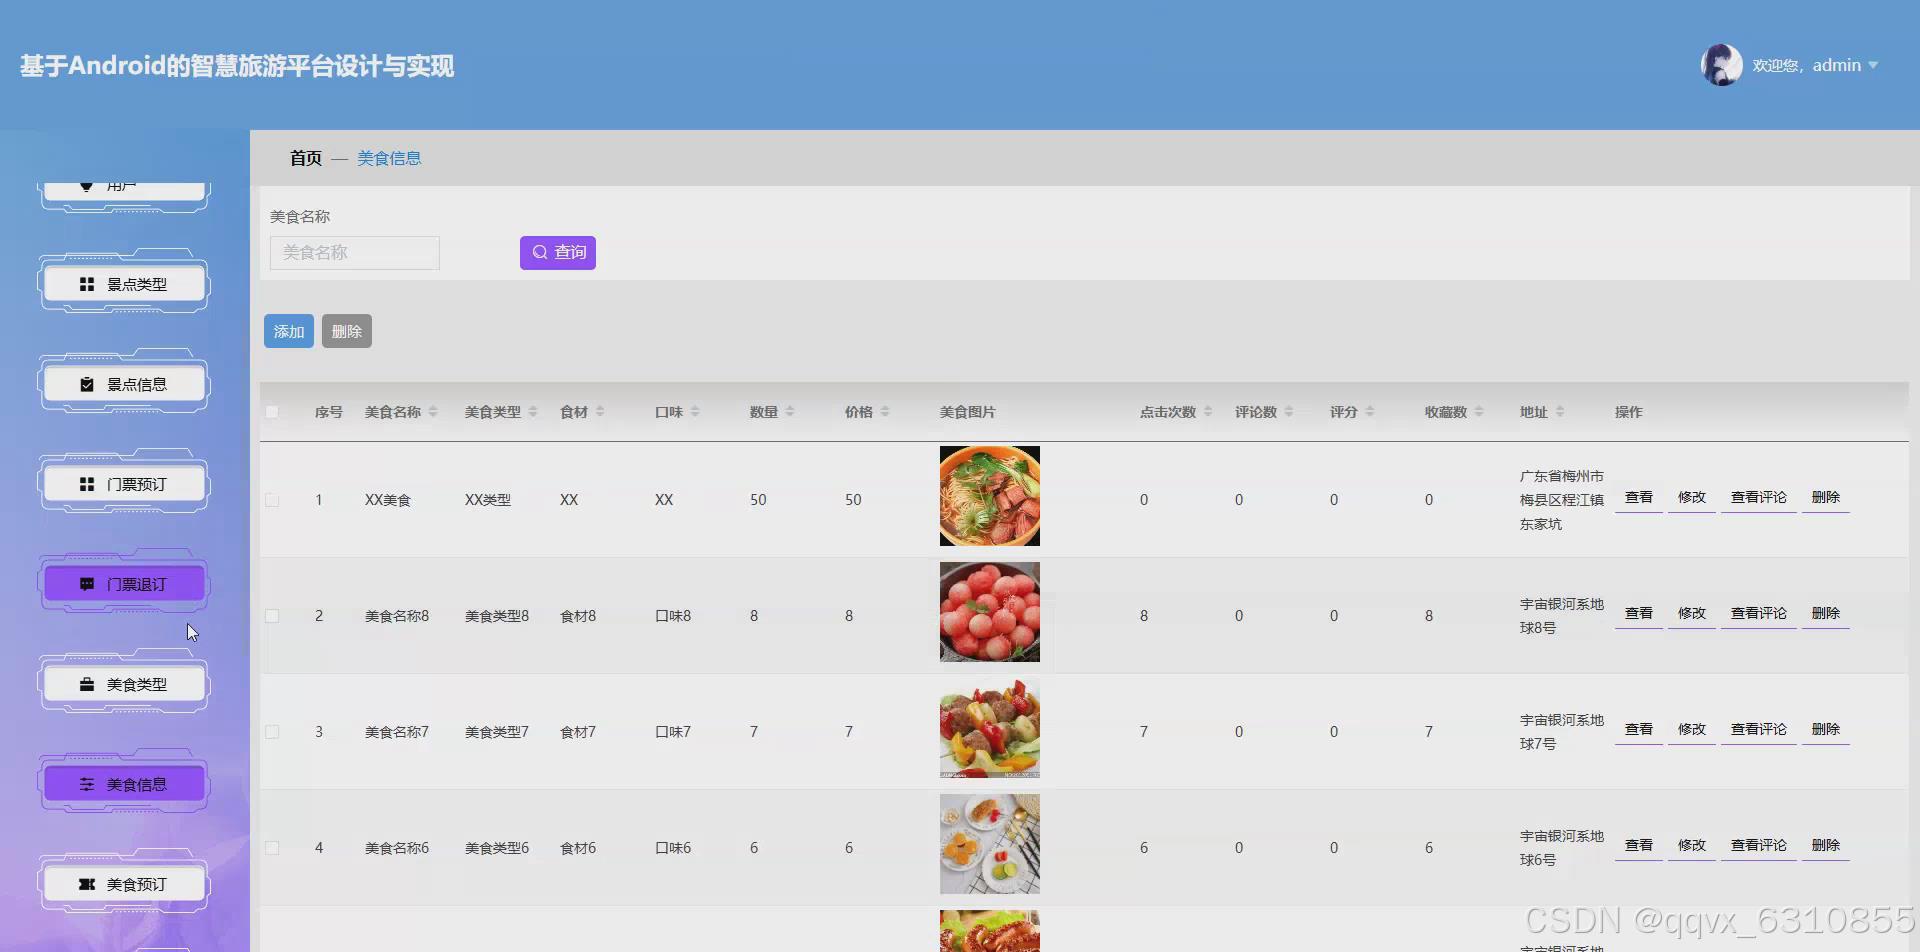Sort by 收藏数 column arrows
1920x952 pixels.
click(1479, 412)
